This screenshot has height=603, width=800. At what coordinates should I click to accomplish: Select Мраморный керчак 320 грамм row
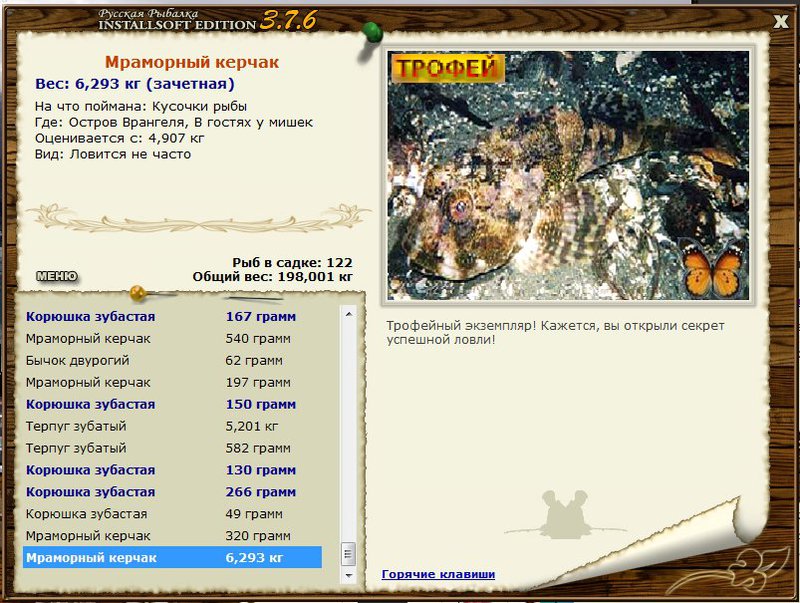click(172, 536)
